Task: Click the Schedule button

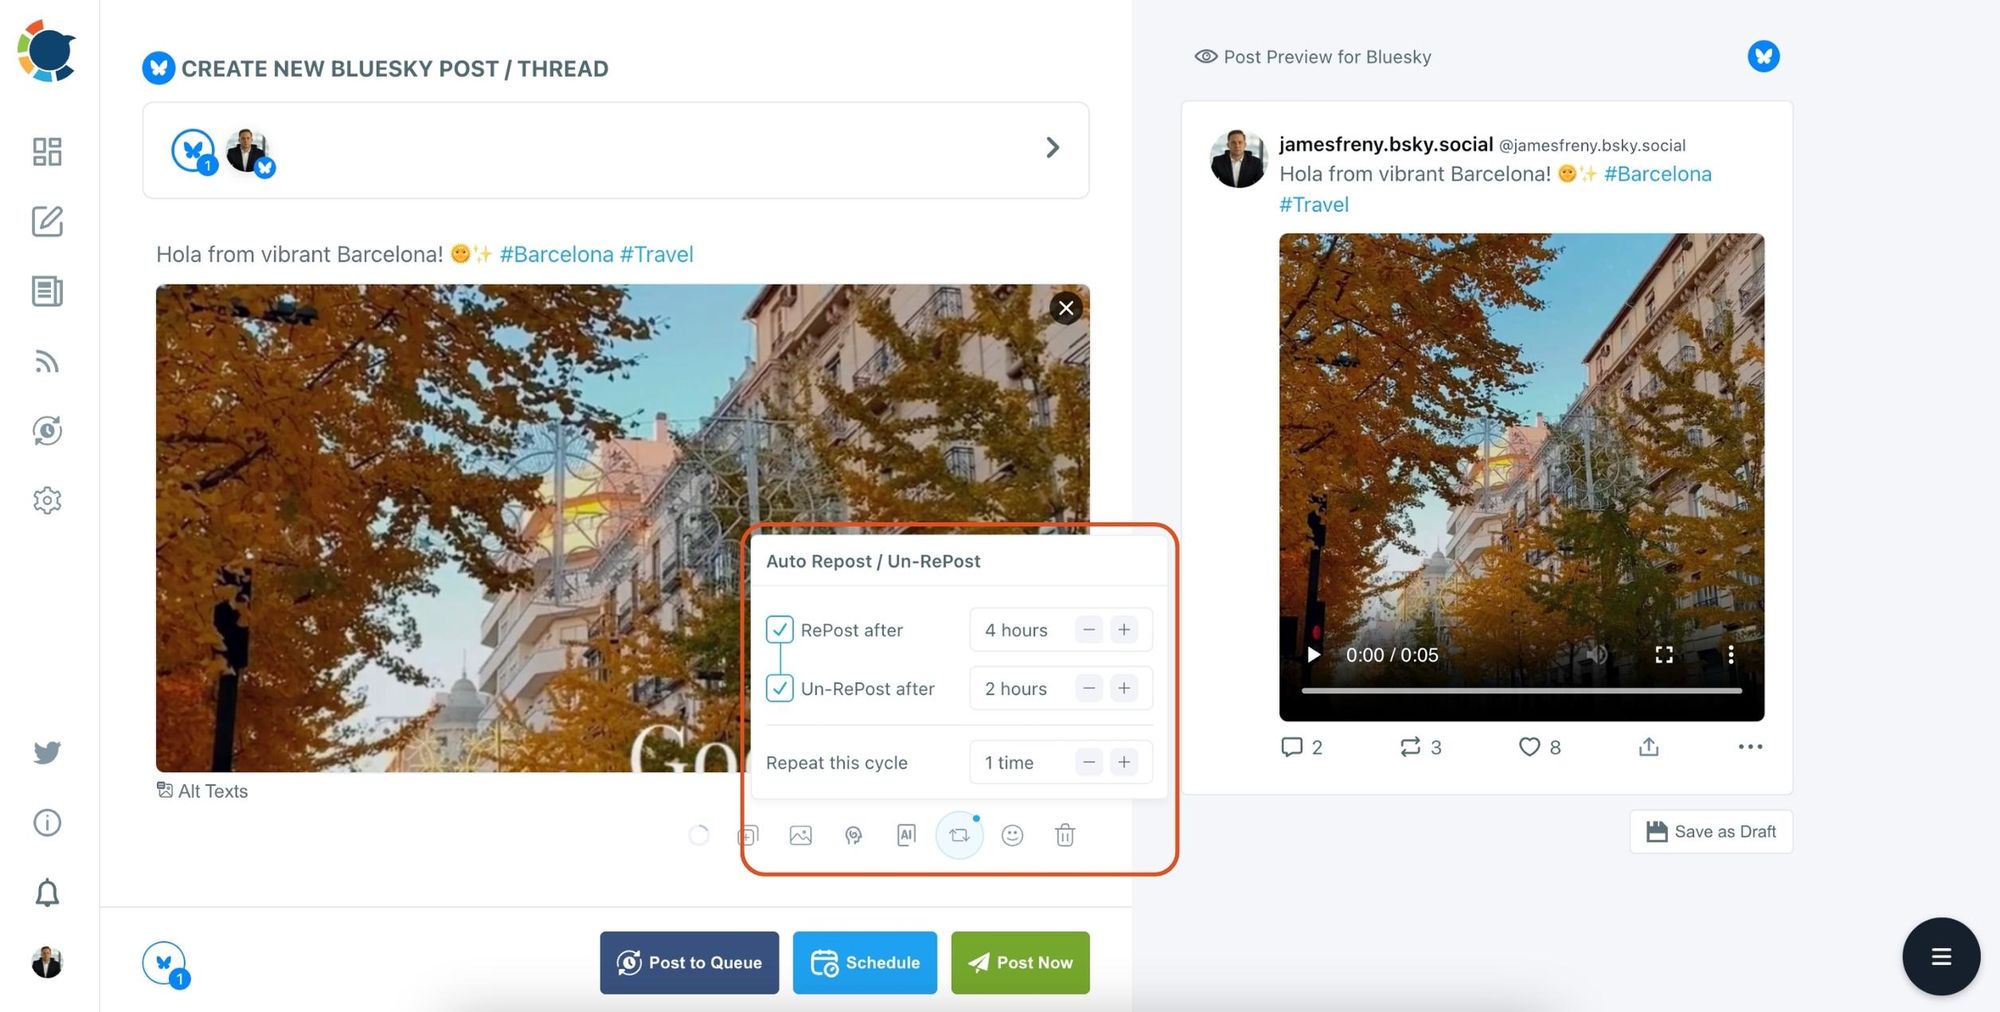Action: (865, 962)
